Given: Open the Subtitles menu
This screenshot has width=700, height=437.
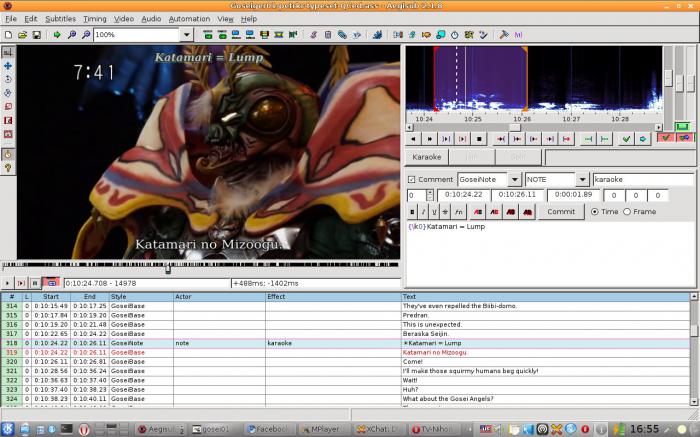Looking at the screenshot, I should point(60,19).
